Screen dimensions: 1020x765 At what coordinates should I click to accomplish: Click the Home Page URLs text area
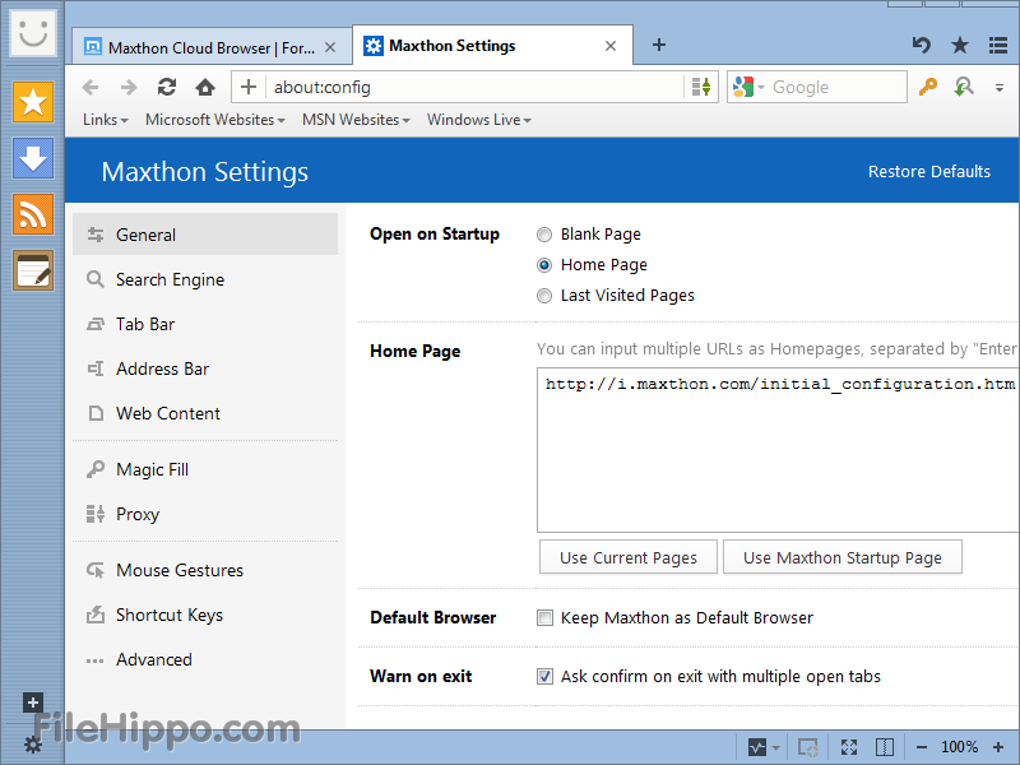pyautogui.click(x=778, y=450)
